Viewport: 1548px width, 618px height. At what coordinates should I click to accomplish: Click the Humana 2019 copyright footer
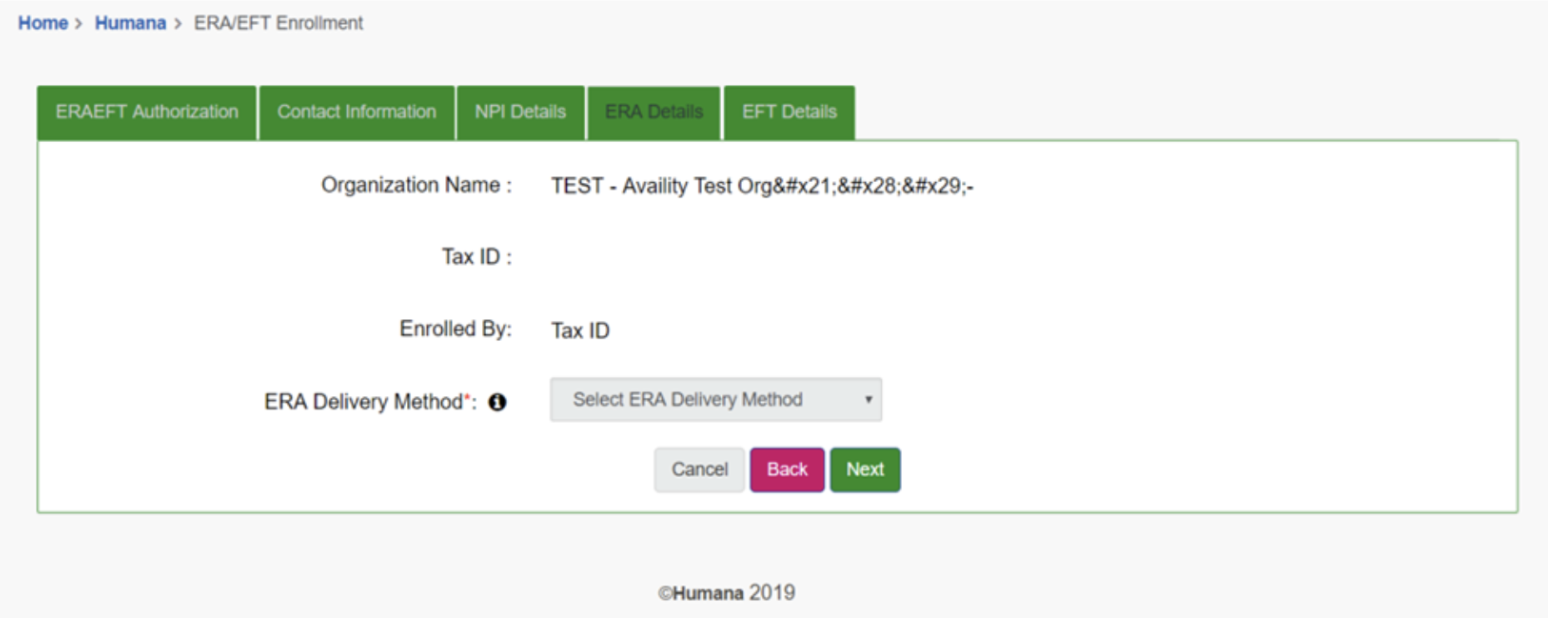726,593
